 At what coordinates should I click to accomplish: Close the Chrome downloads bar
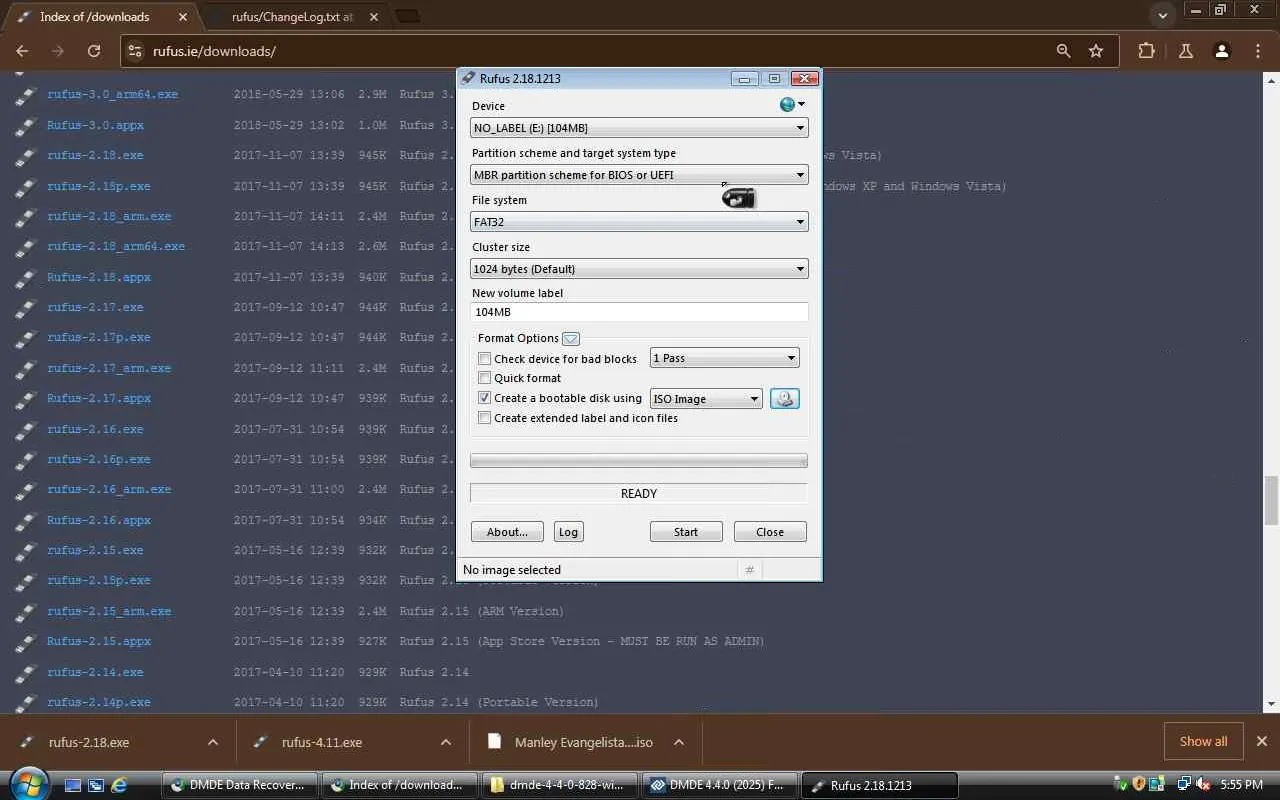pyautogui.click(x=1261, y=741)
